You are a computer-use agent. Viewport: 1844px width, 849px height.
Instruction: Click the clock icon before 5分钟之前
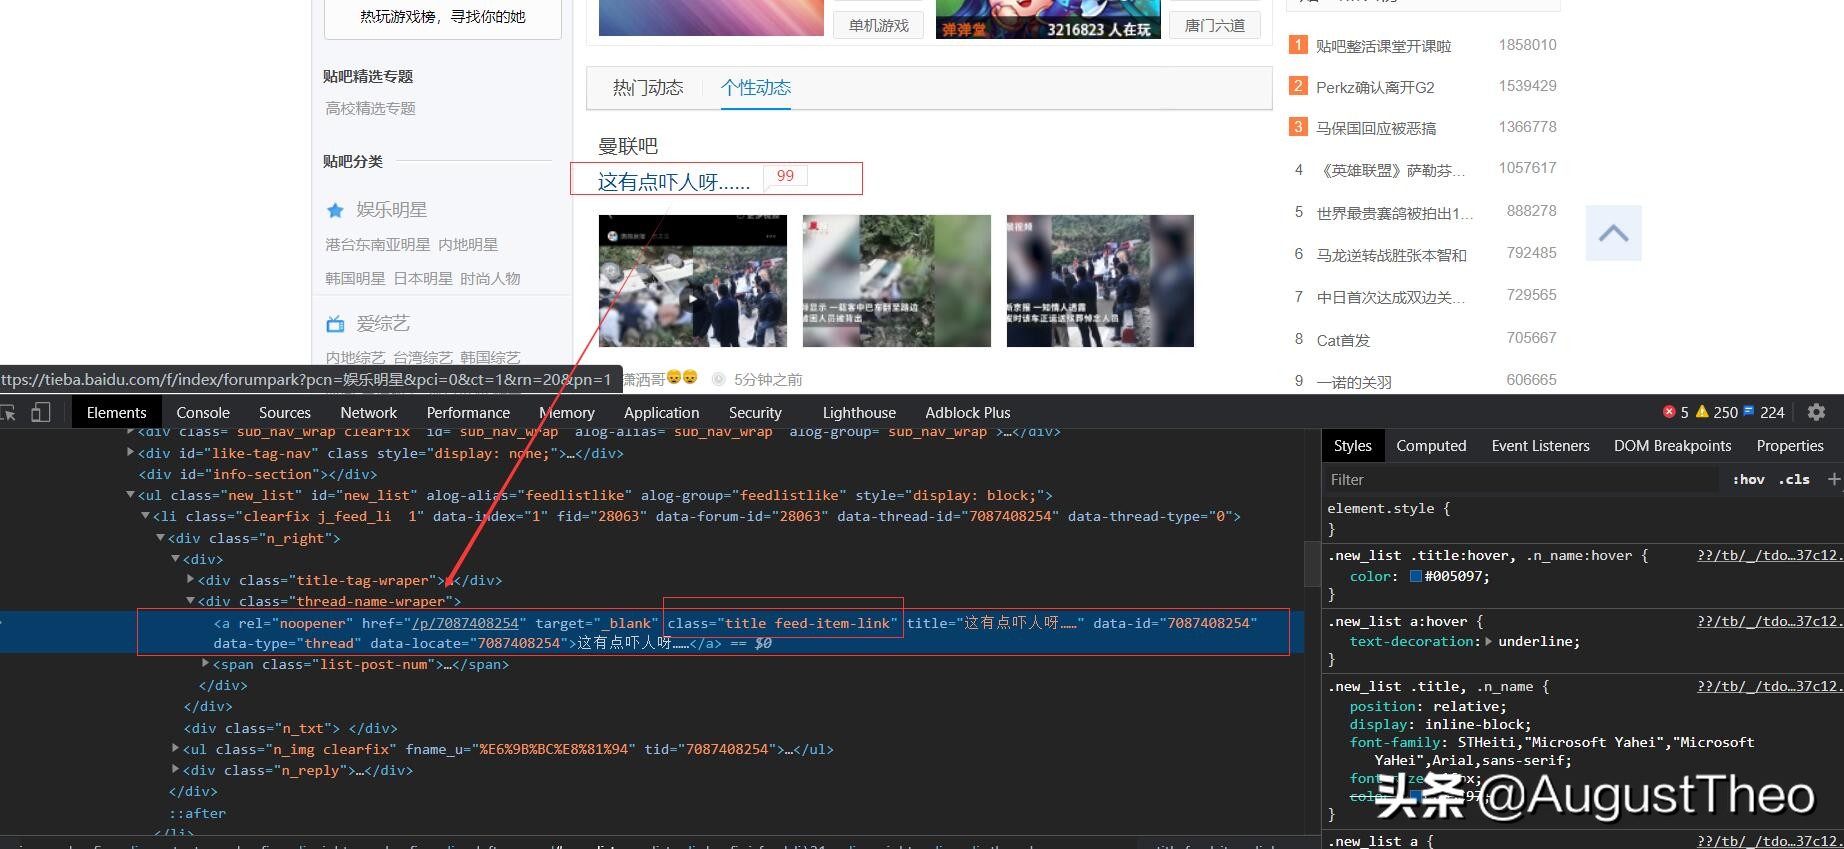[718, 379]
